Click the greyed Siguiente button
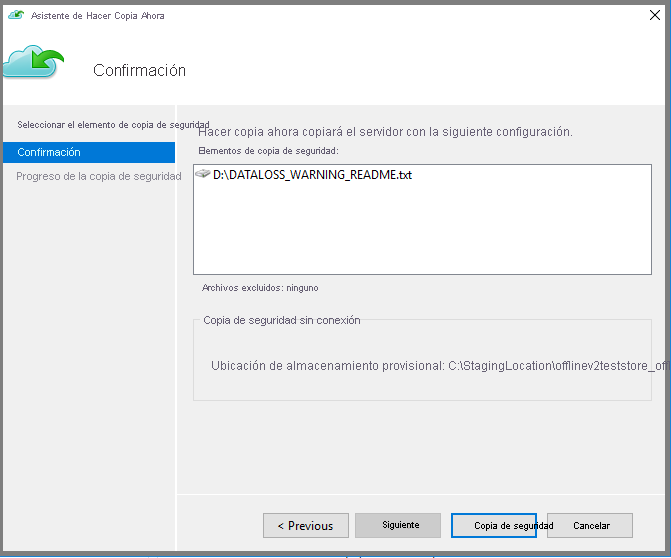 pos(398,525)
